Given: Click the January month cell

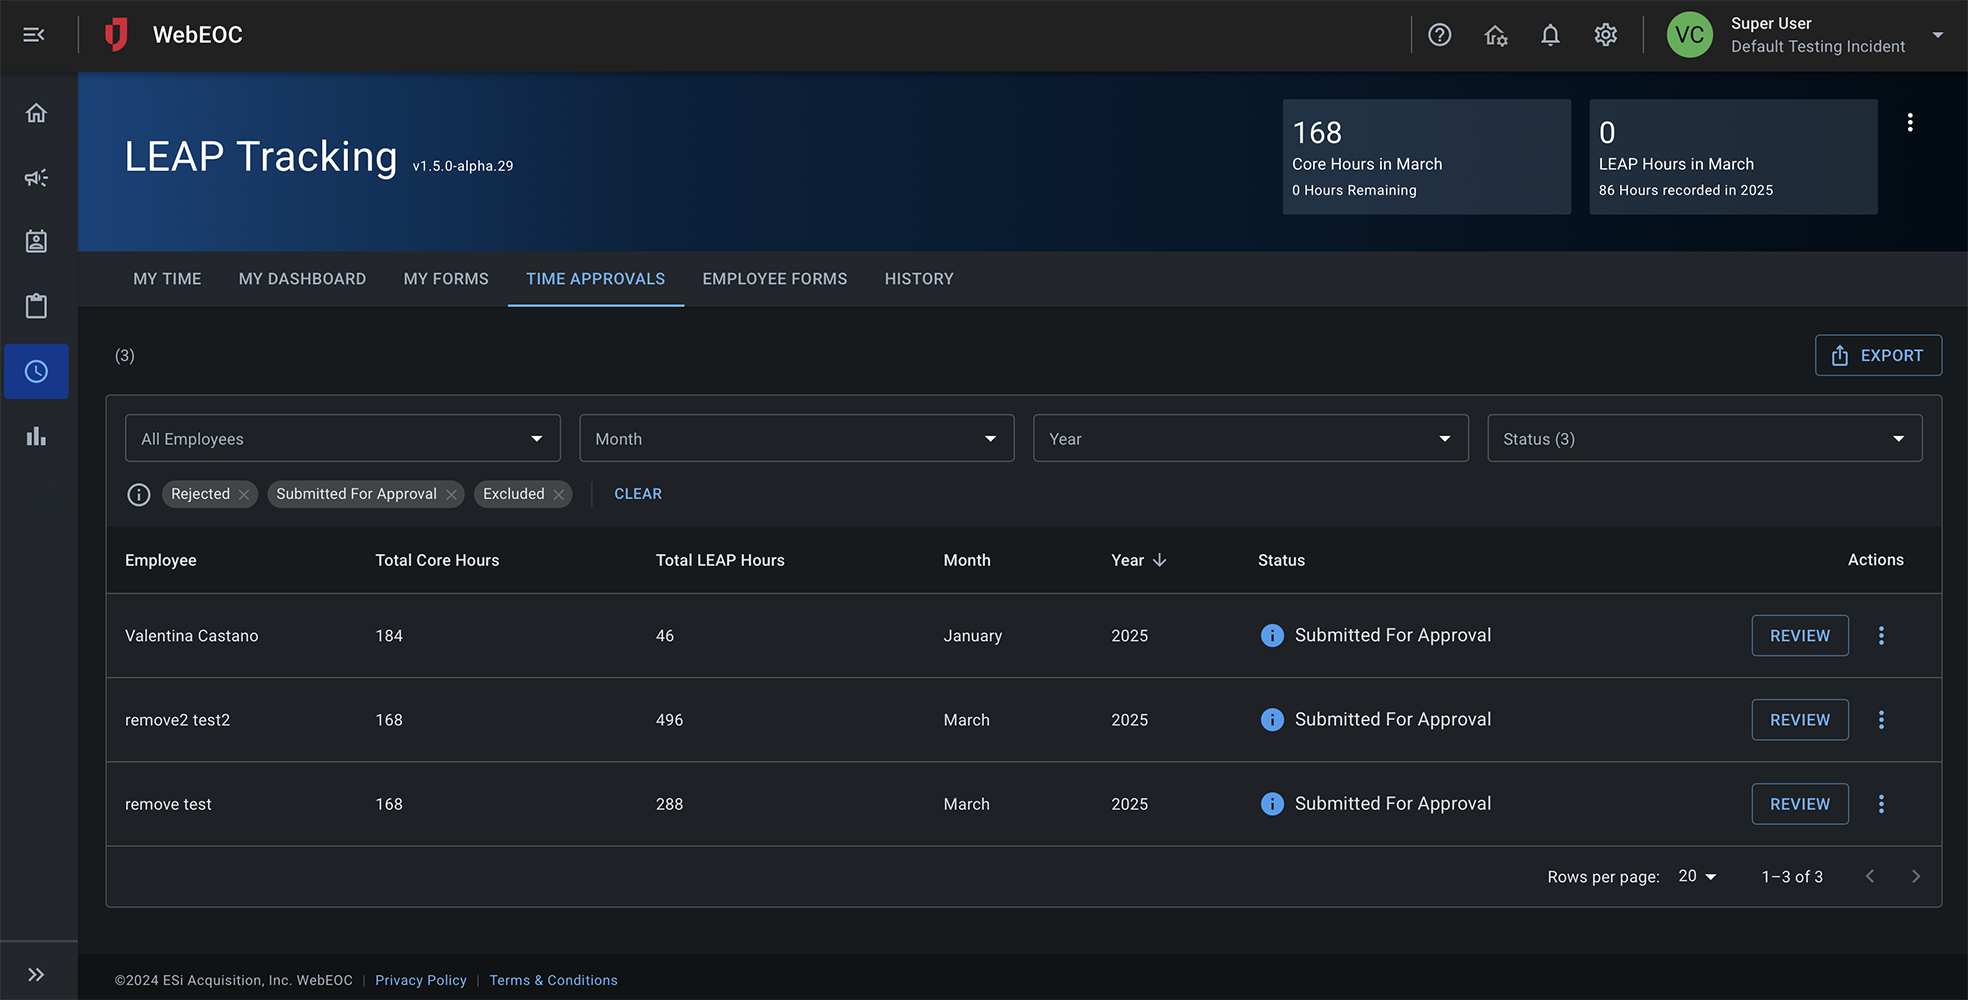Looking at the screenshot, I should 972,636.
